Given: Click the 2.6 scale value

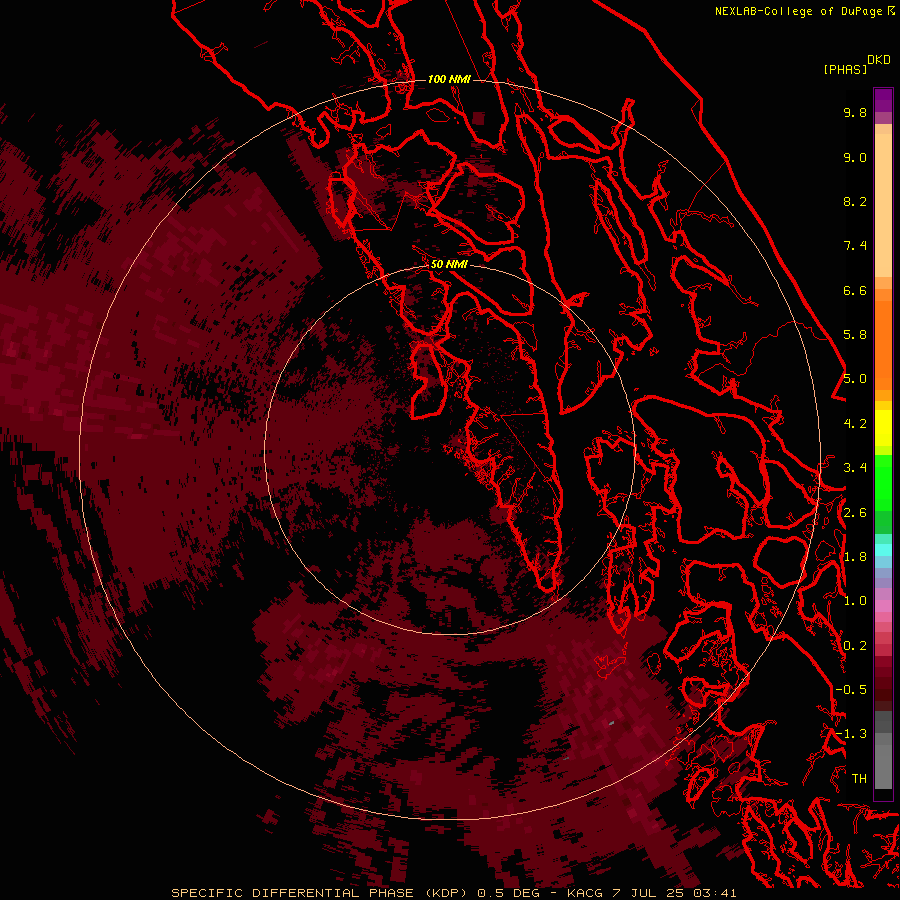Looking at the screenshot, I should pos(855,513).
